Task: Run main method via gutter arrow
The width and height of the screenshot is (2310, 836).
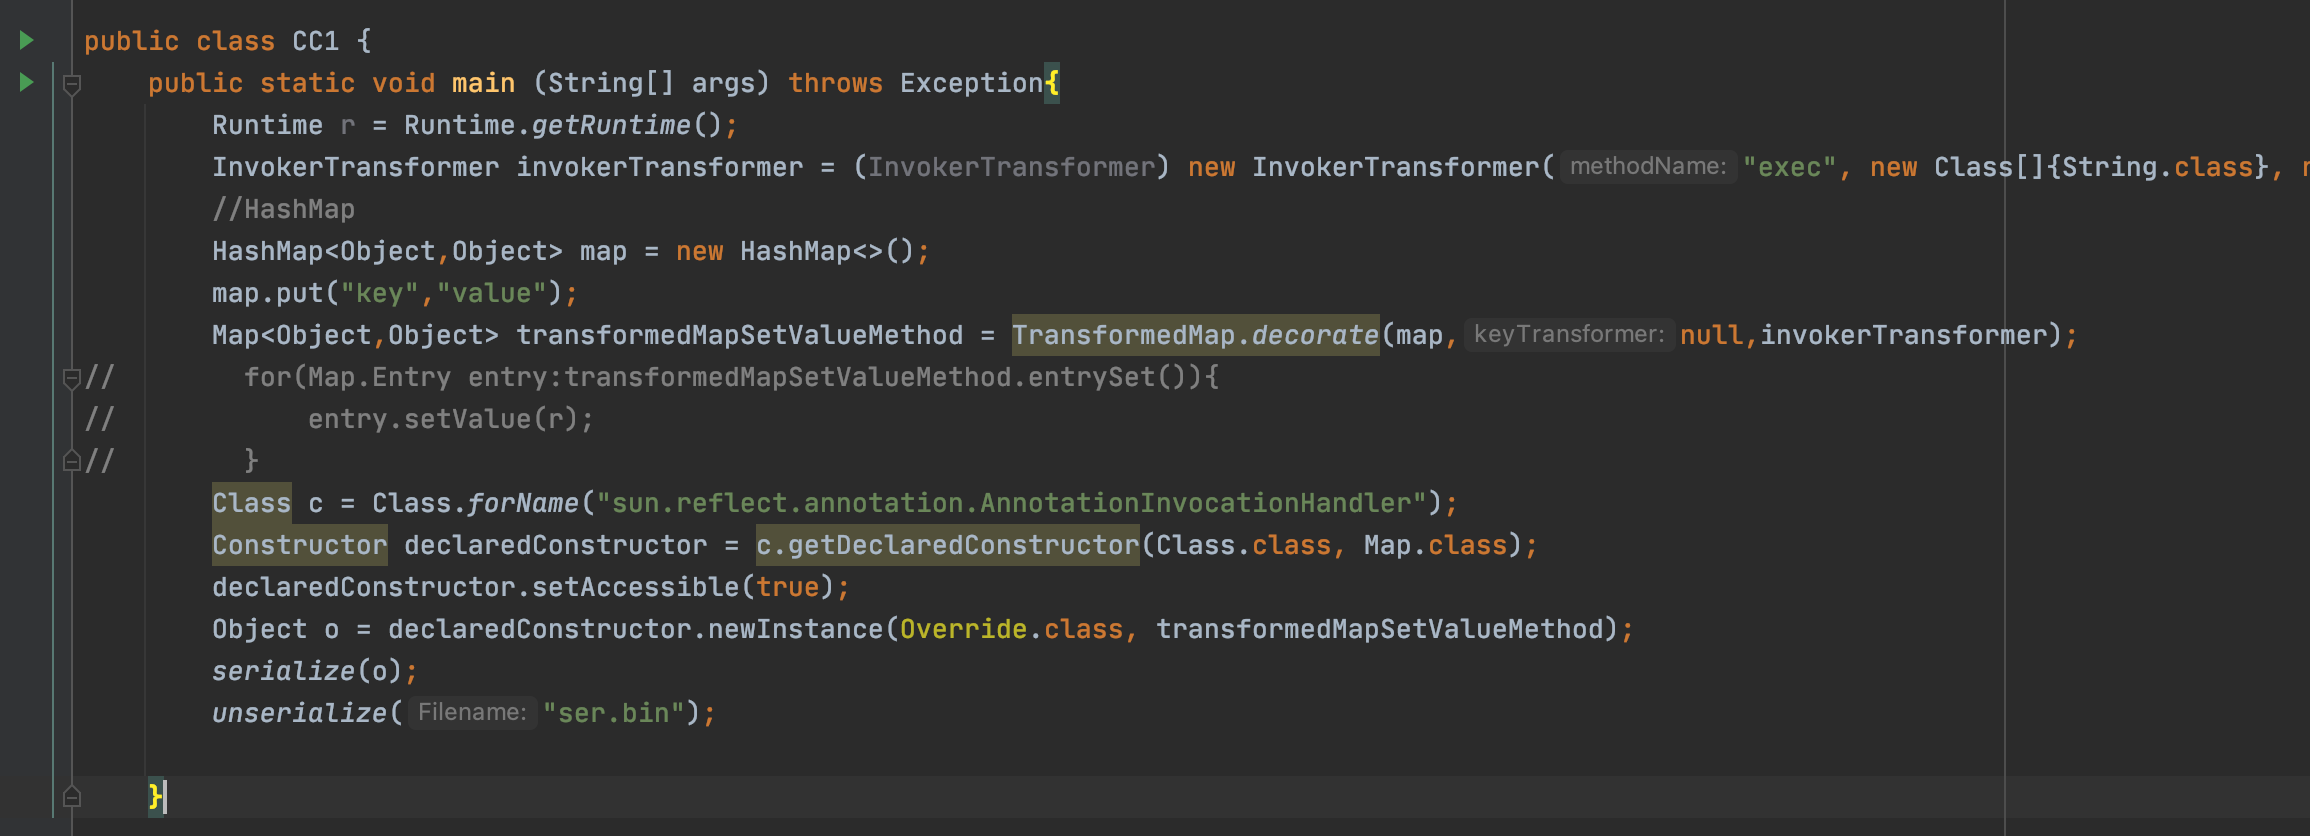Action: 27,82
